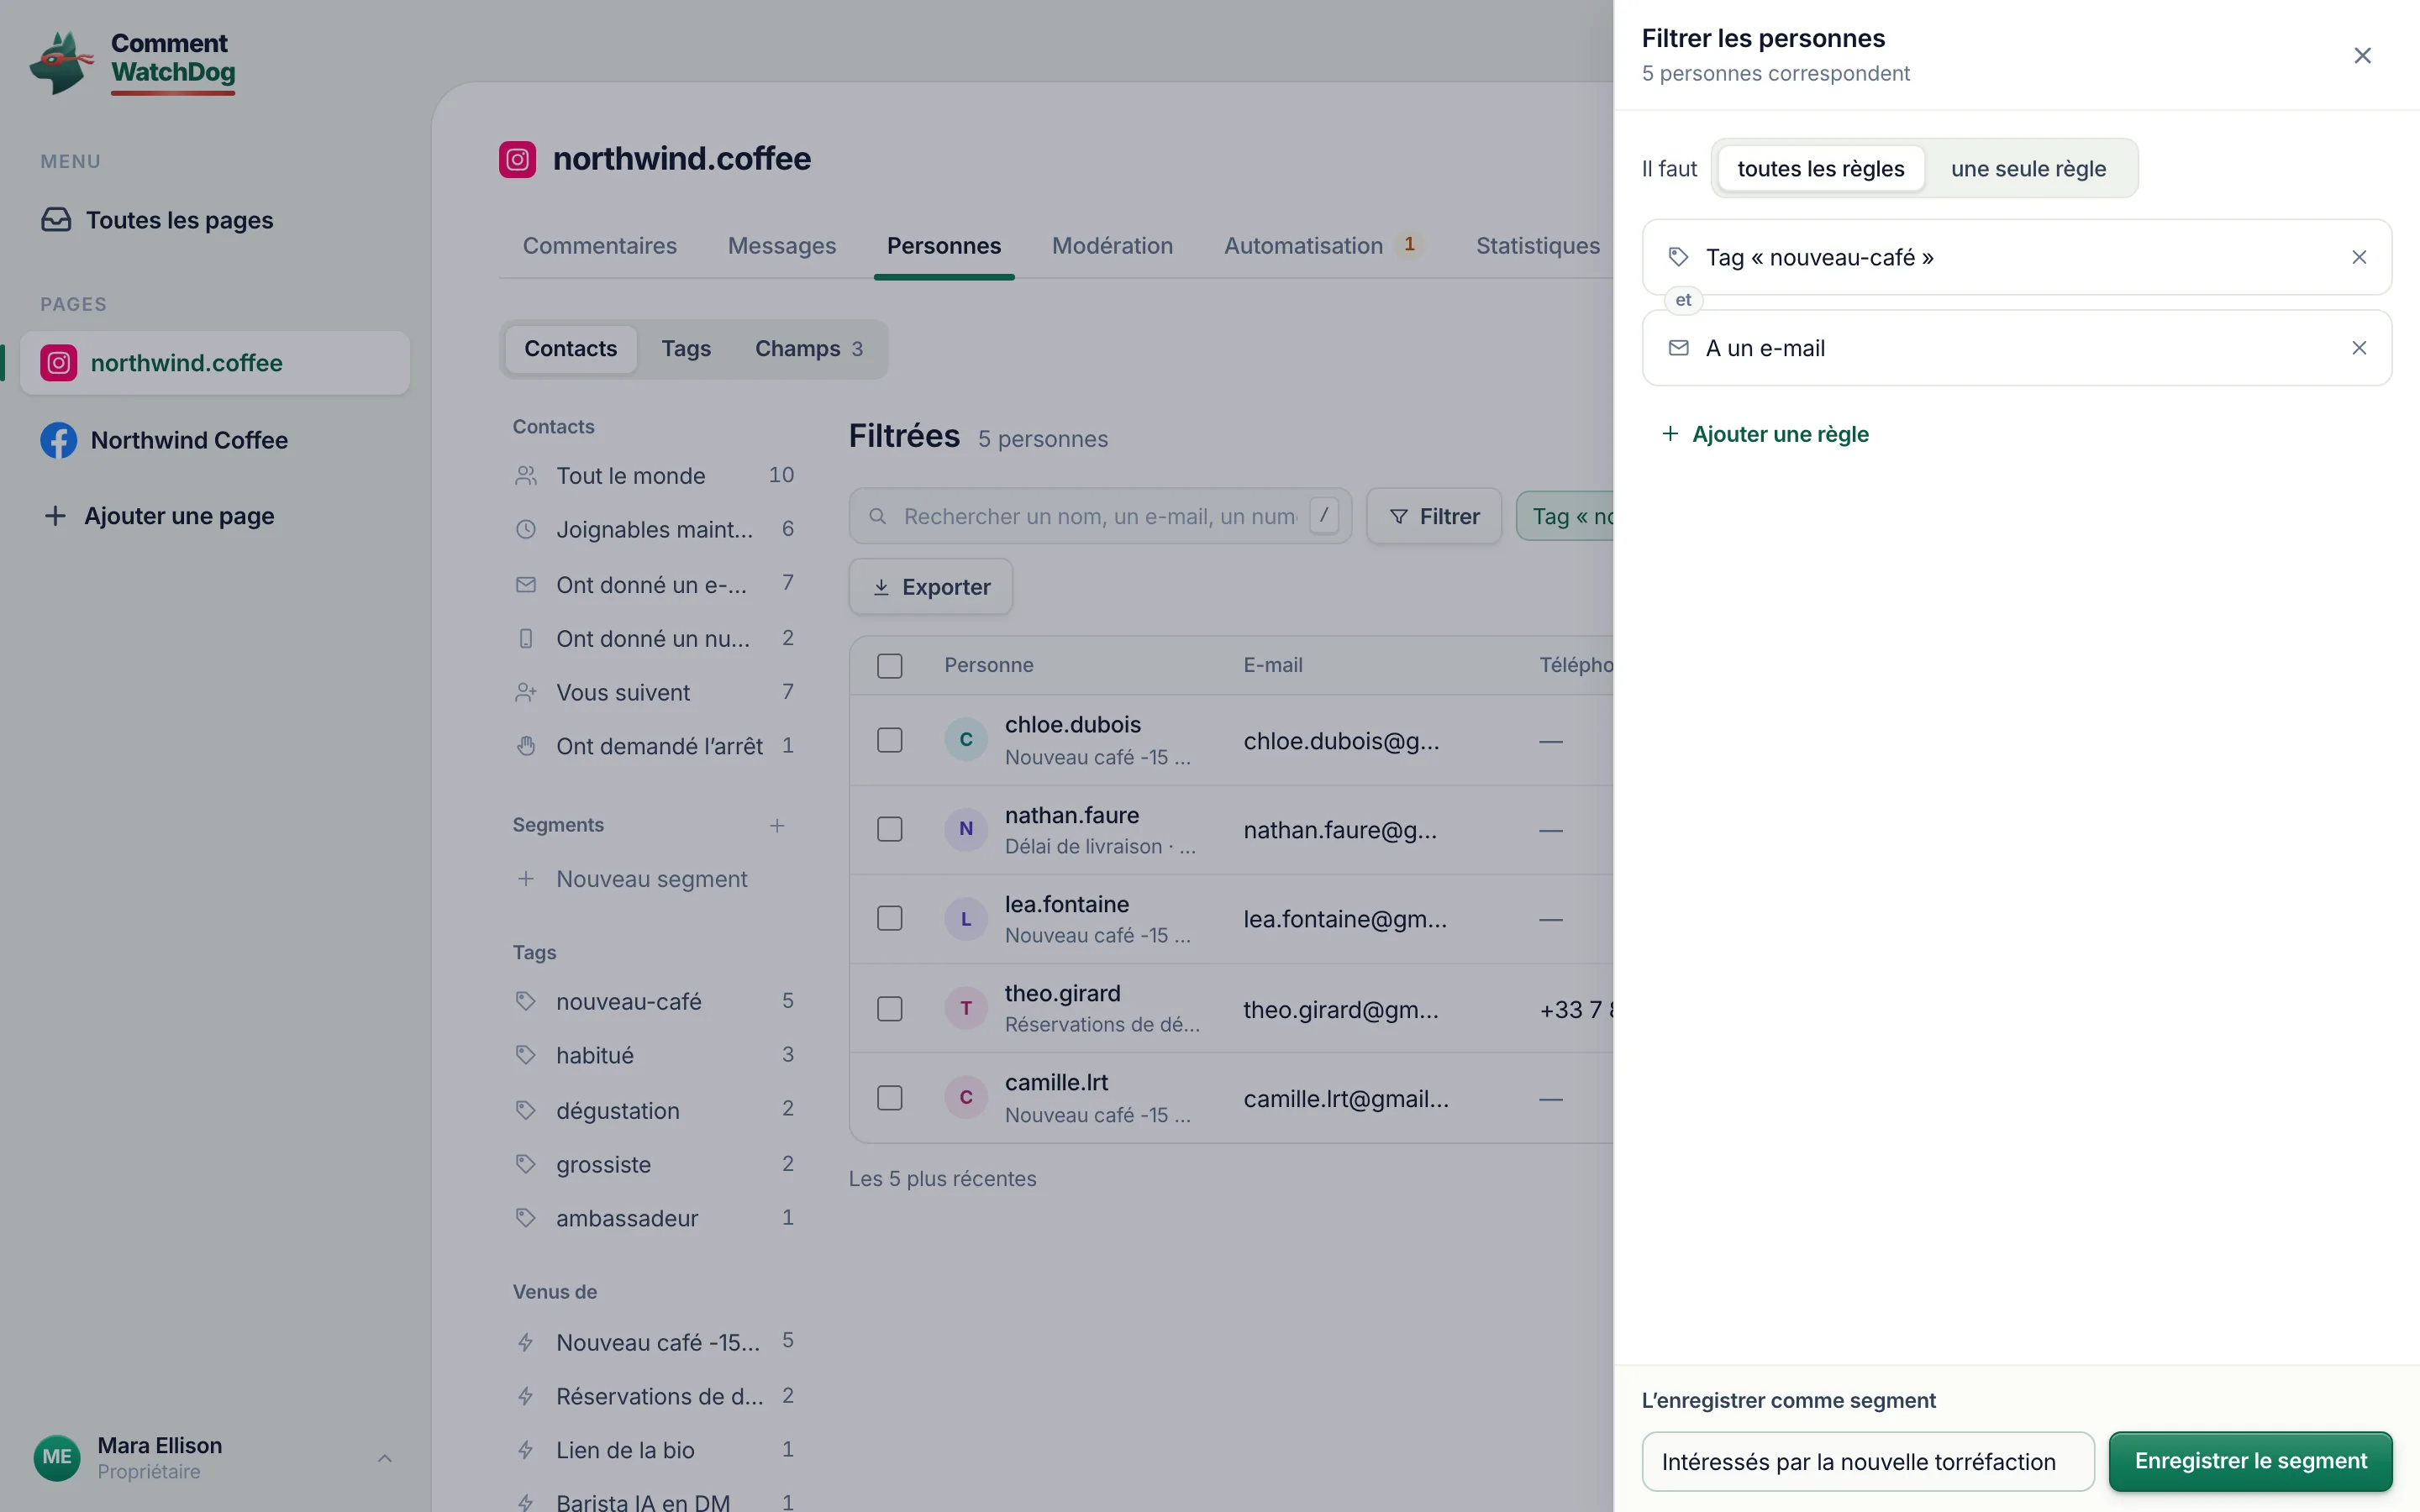Viewport: 2420px width, 1512px height.
Task: Switch to the Commentaires tab
Action: tap(600, 246)
